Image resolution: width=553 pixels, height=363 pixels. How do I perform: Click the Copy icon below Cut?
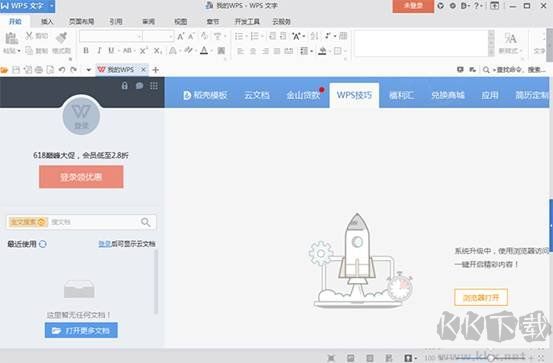click(x=29, y=51)
